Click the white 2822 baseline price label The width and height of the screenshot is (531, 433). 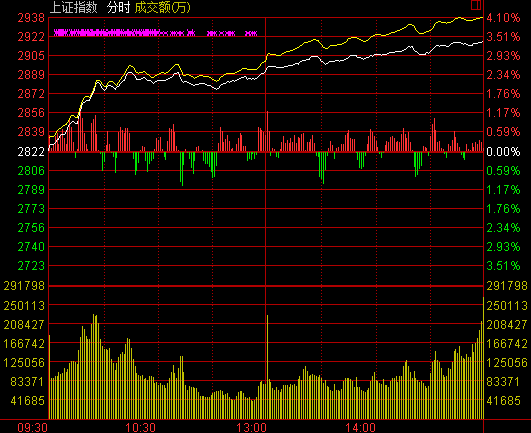[x=31, y=151]
